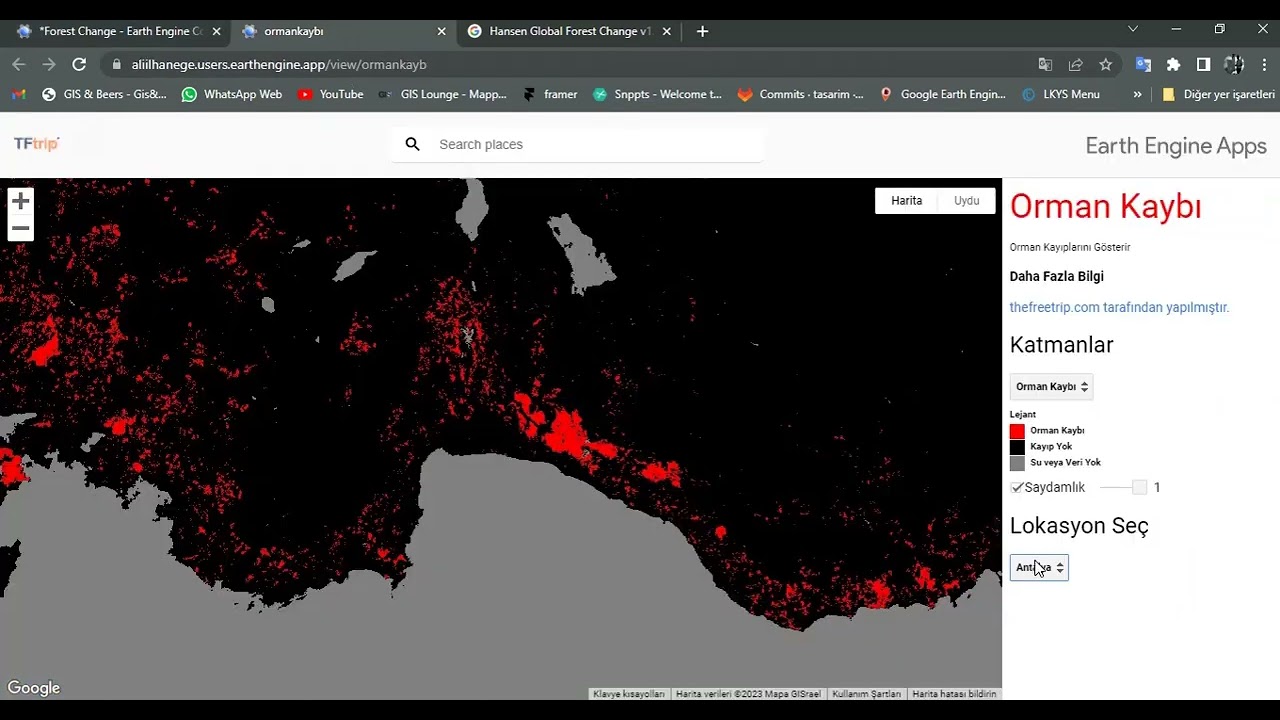This screenshot has height=720, width=1280.
Task: Open the YouTube bookmark
Action: click(x=330, y=94)
